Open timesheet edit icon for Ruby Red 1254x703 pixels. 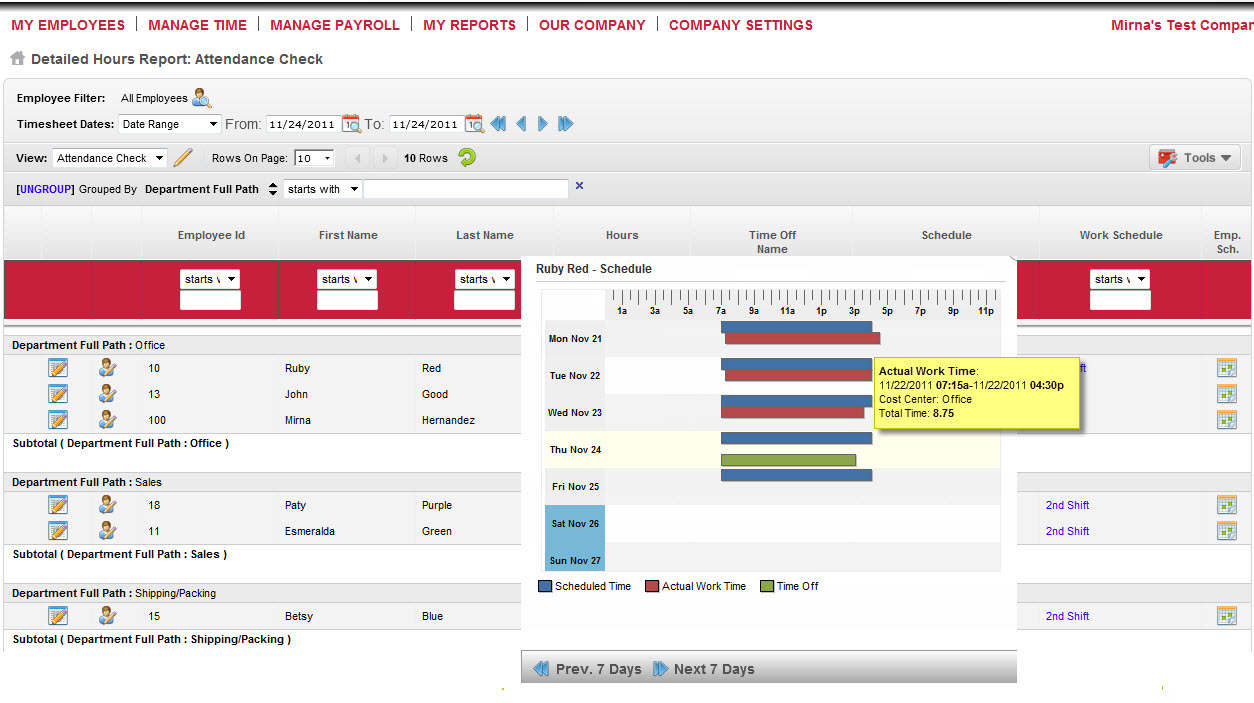(x=58, y=368)
